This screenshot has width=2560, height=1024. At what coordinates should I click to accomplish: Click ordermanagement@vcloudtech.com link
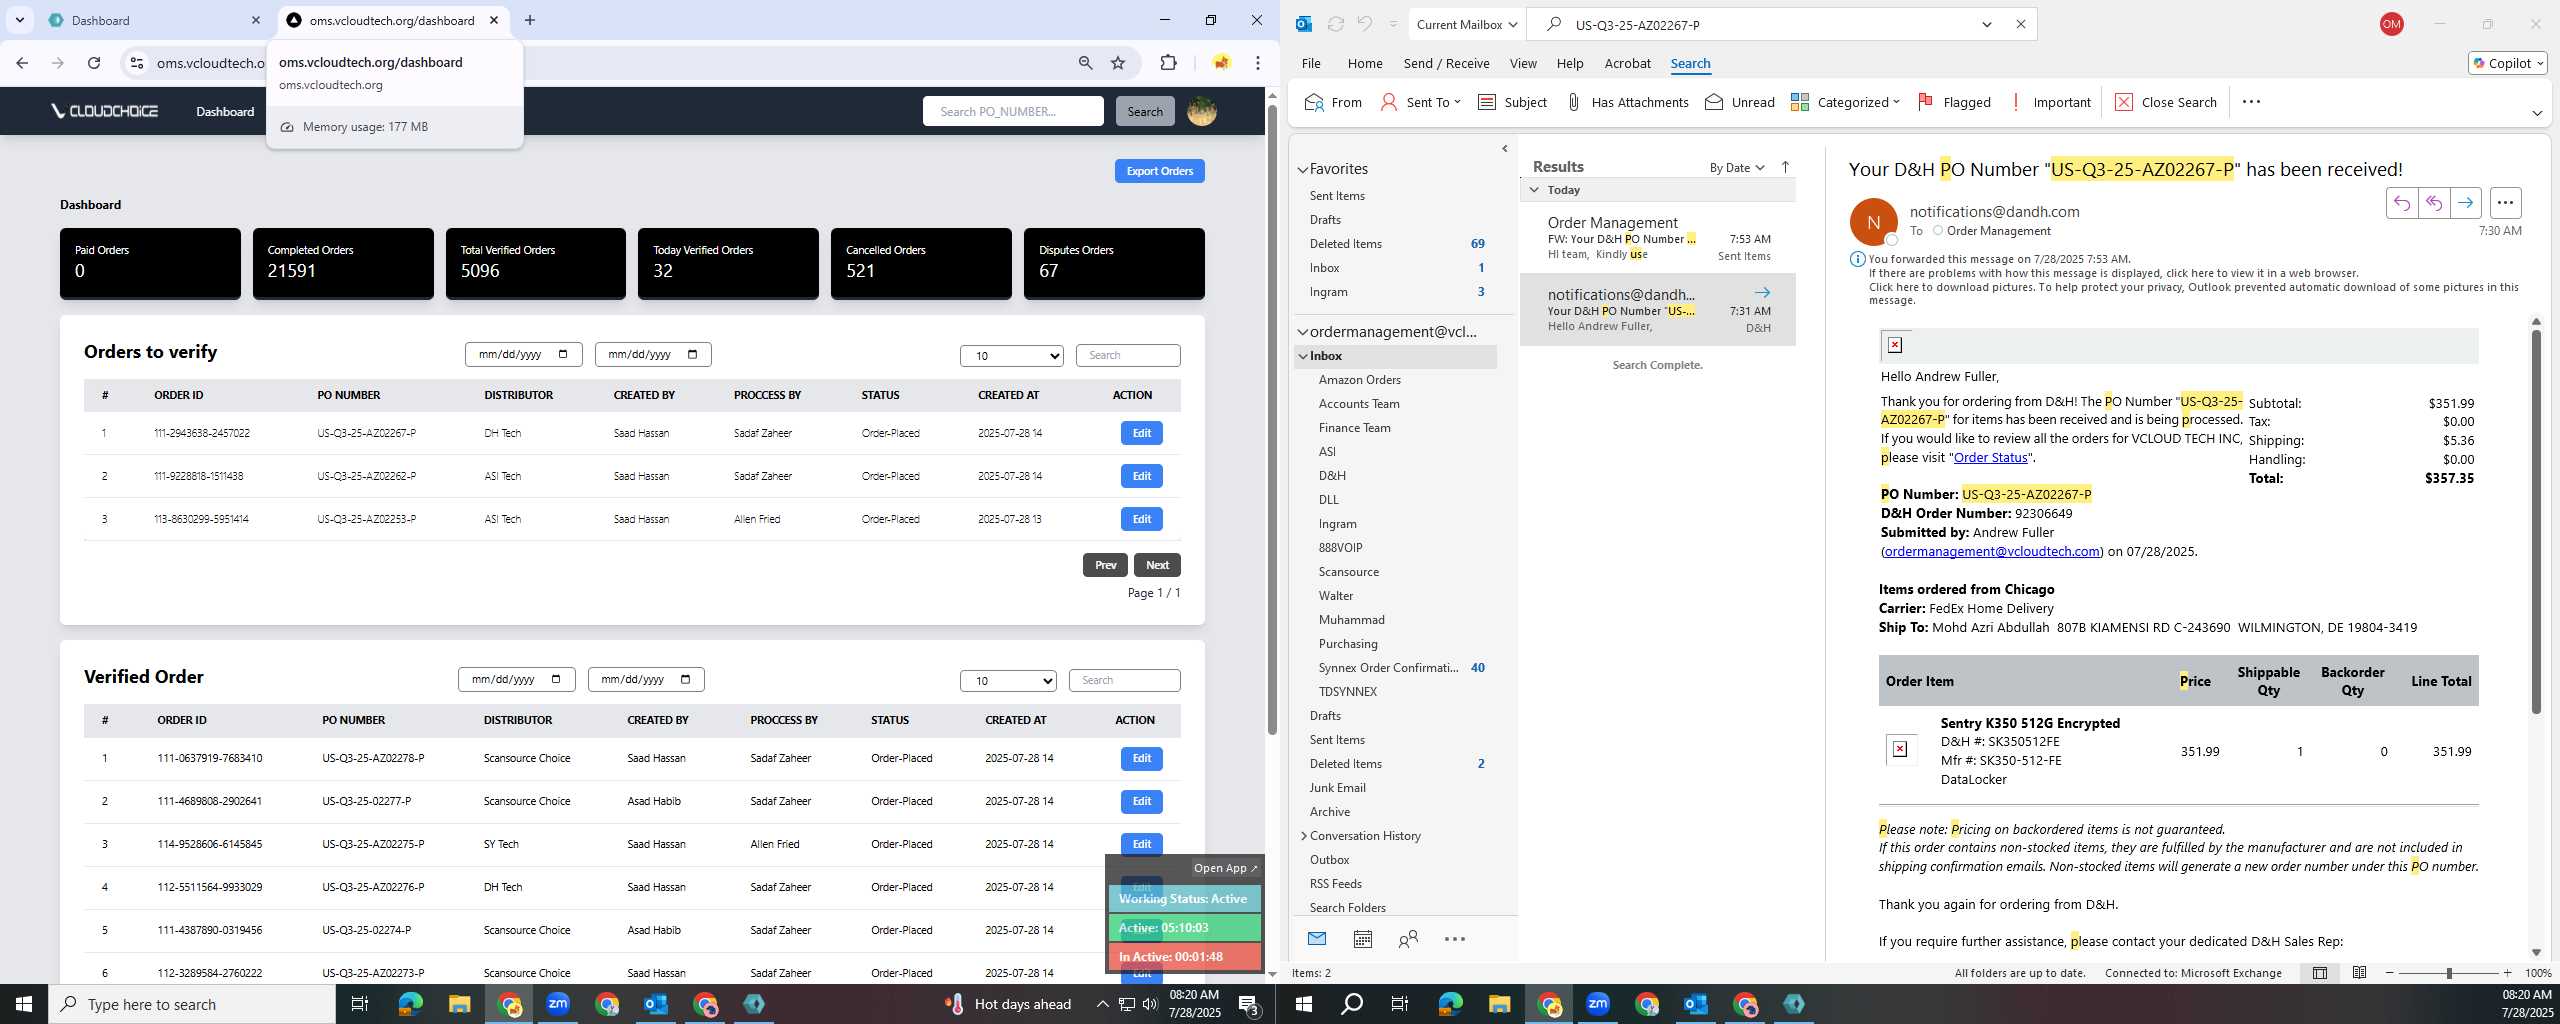[1992, 552]
